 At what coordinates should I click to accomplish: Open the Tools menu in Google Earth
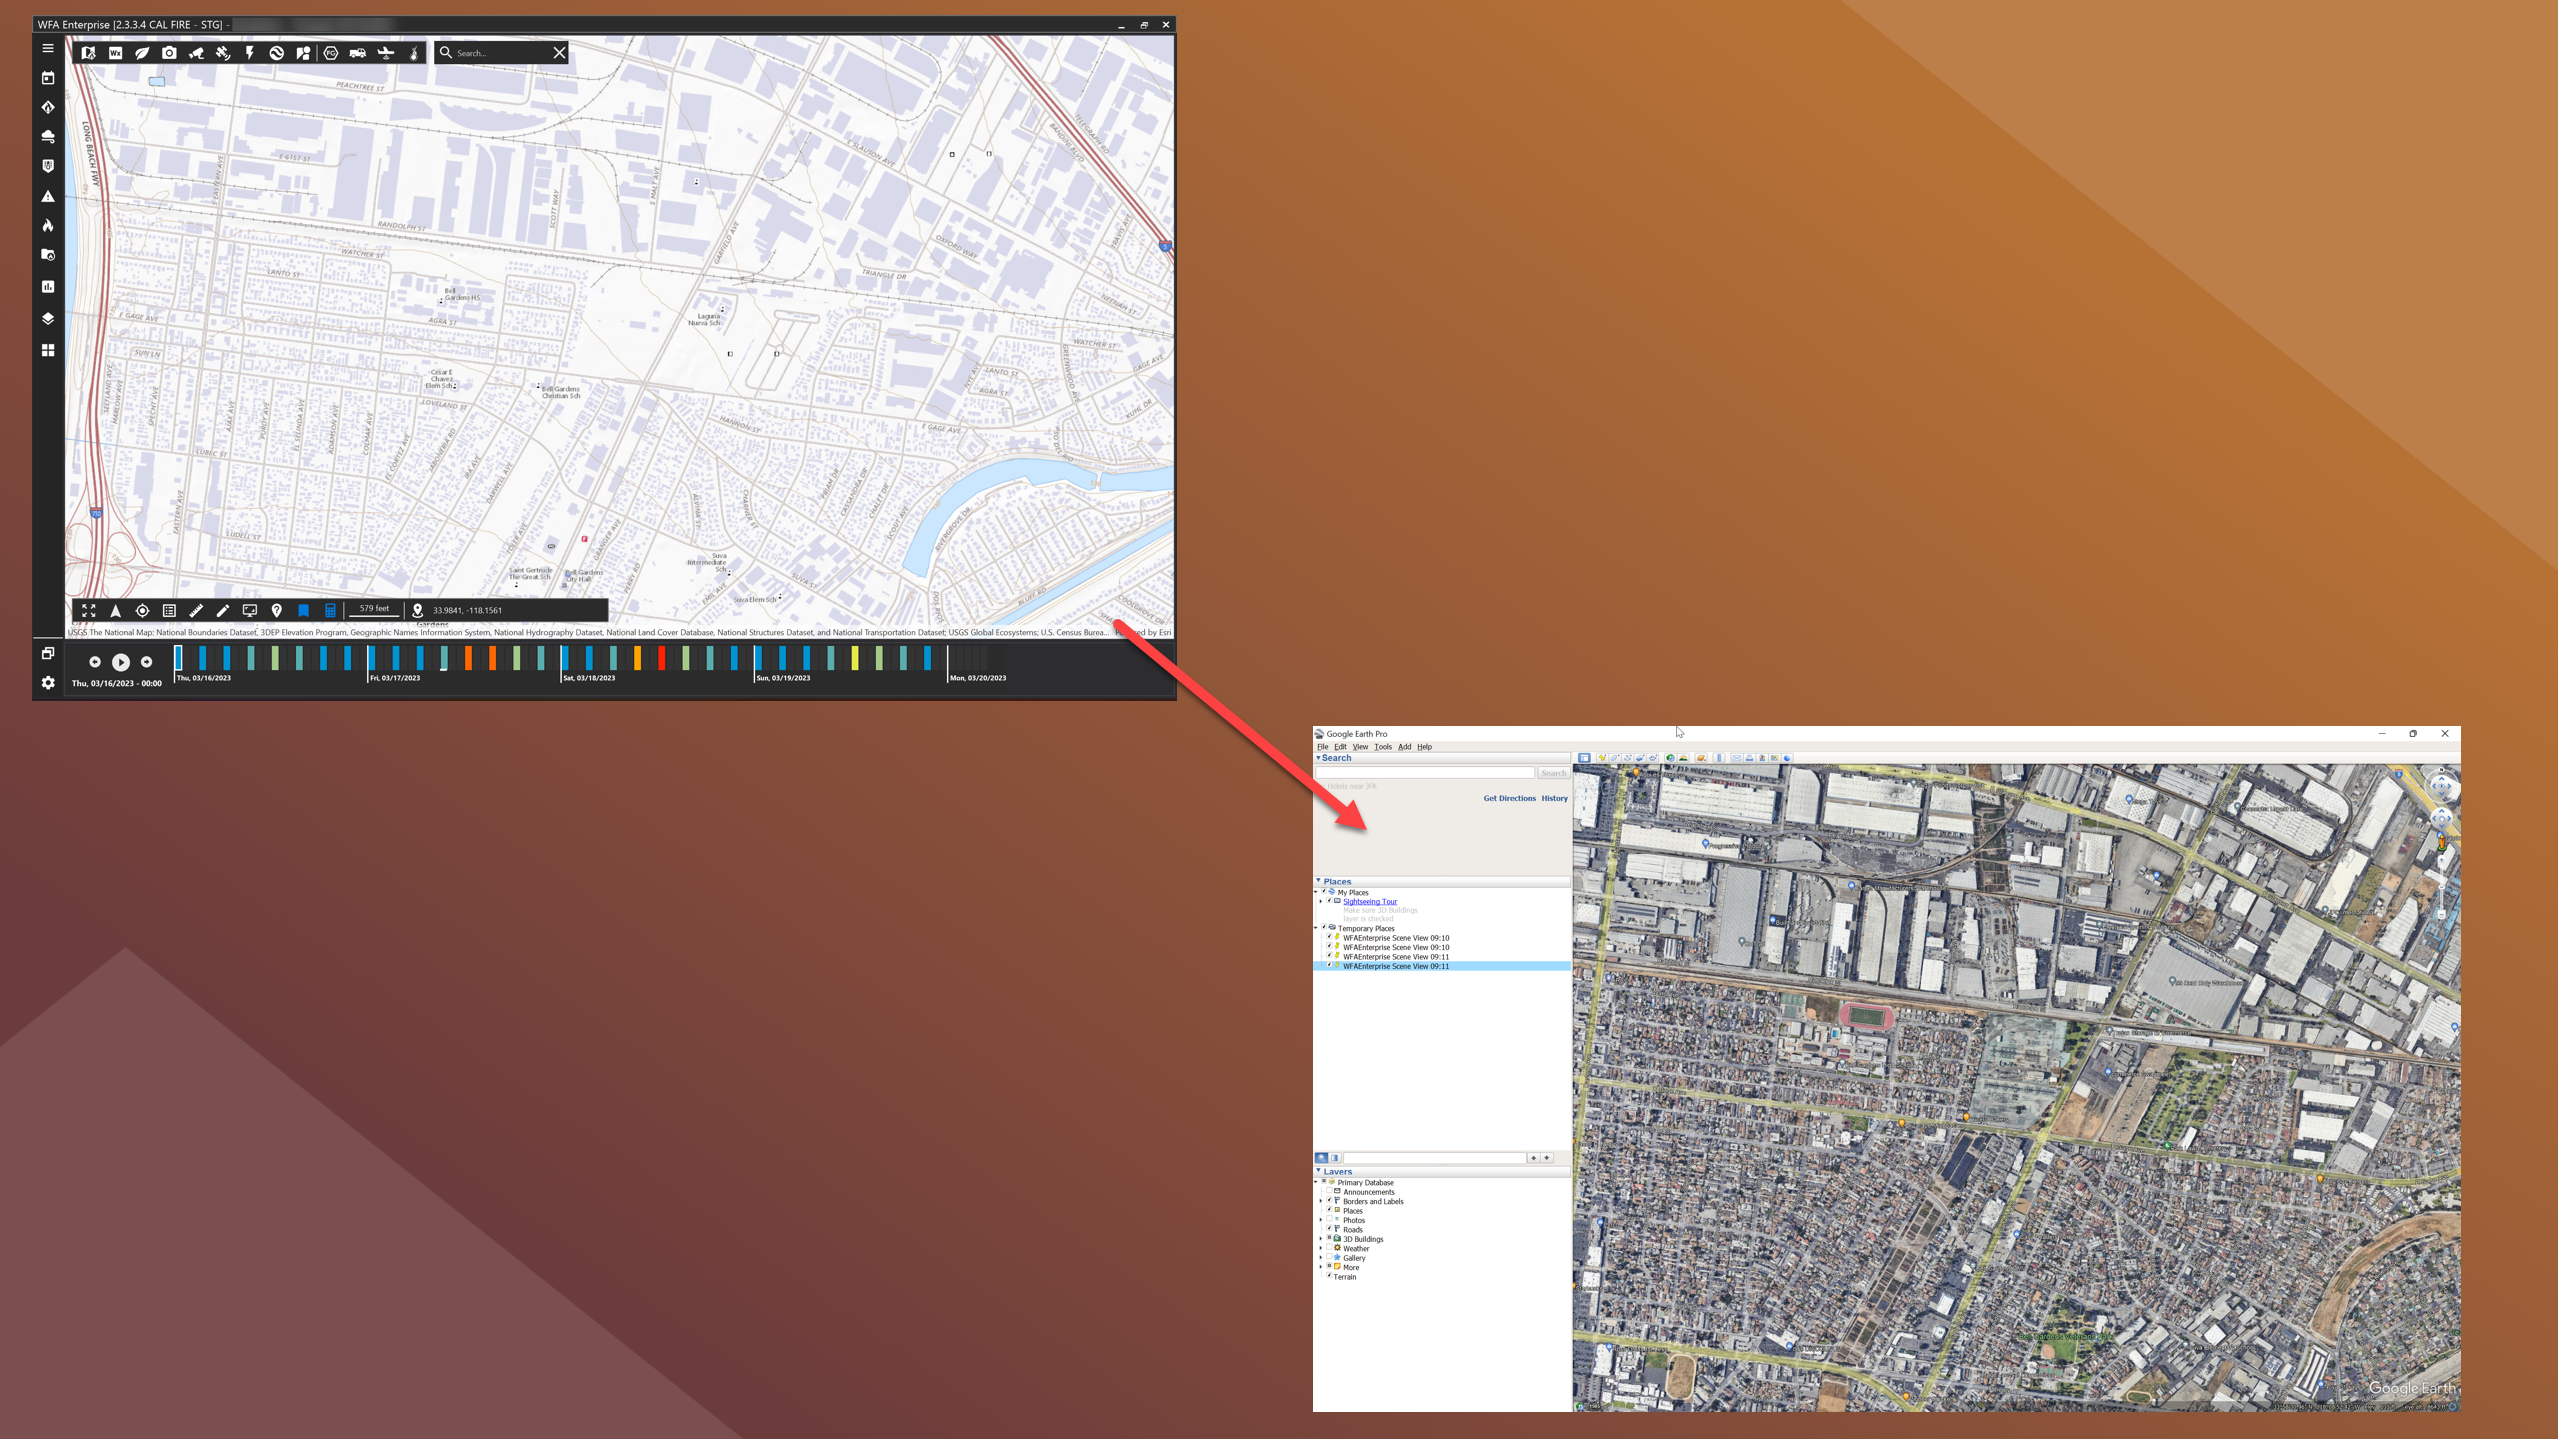click(1382, 747)
